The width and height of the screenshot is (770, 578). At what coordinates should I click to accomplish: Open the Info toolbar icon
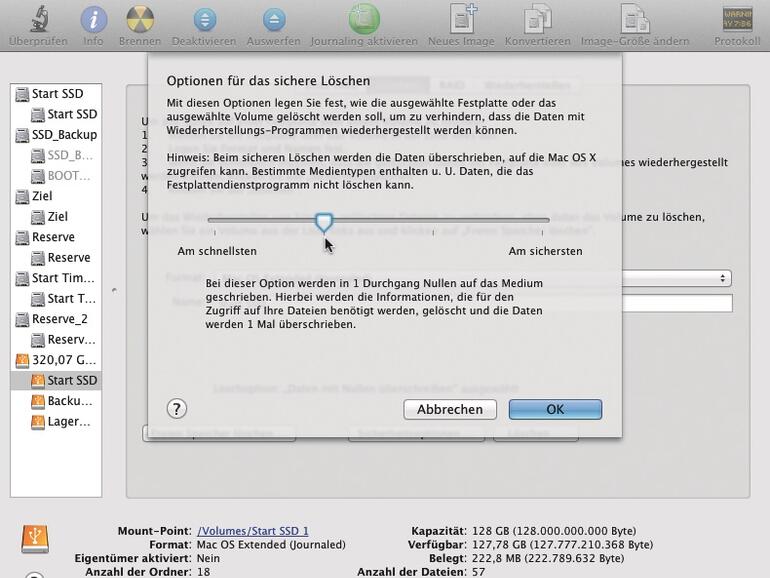93,20
